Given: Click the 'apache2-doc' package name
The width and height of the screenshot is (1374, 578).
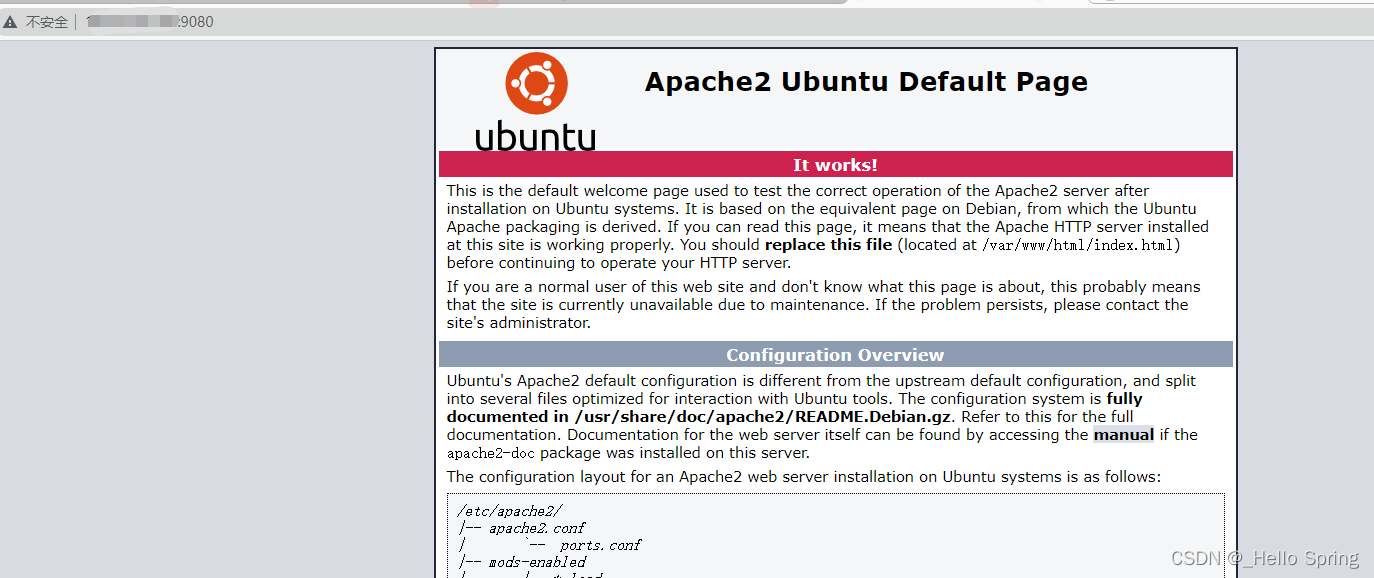Looking at the screenshot, I should coord(489,453).
